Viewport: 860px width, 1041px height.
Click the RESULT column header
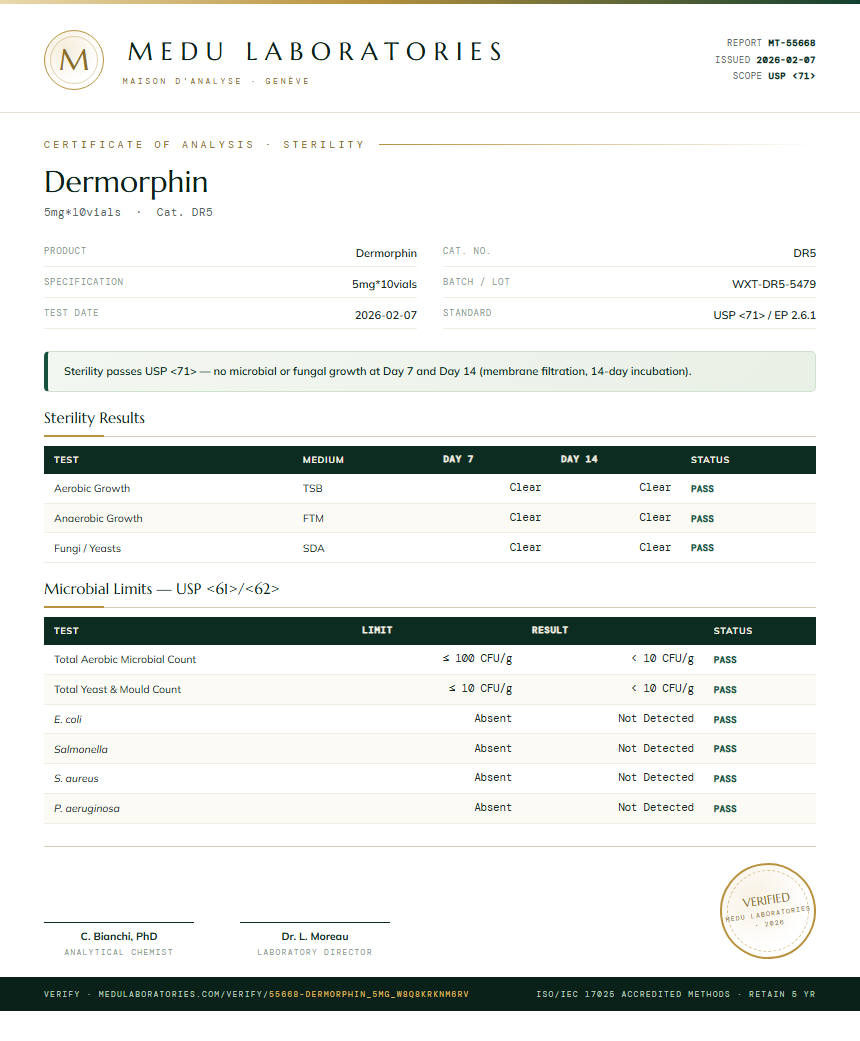point(550,630)
